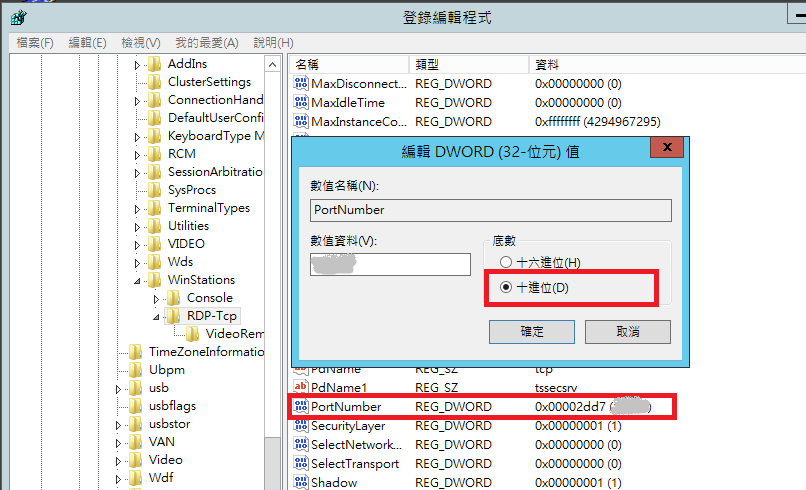Open the 說明(H) menu
The height and width of the screenshot is (490, 806).
pos(273,43)
